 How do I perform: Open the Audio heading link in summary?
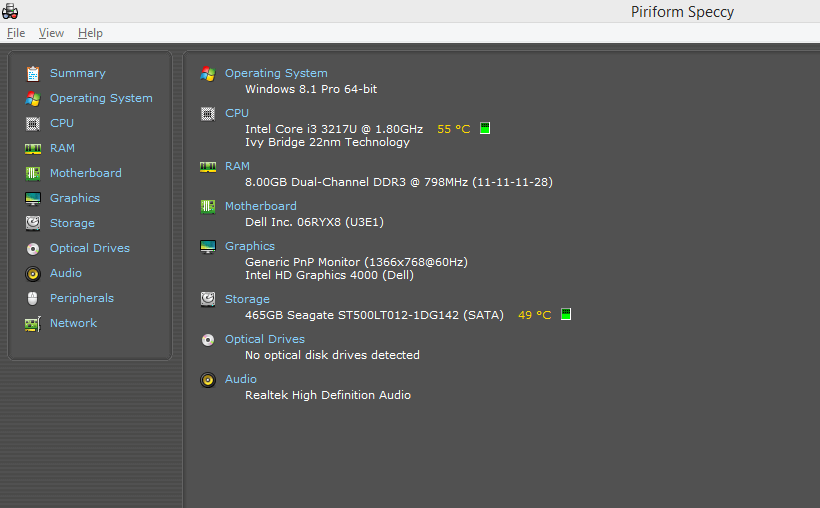(241, 379)
